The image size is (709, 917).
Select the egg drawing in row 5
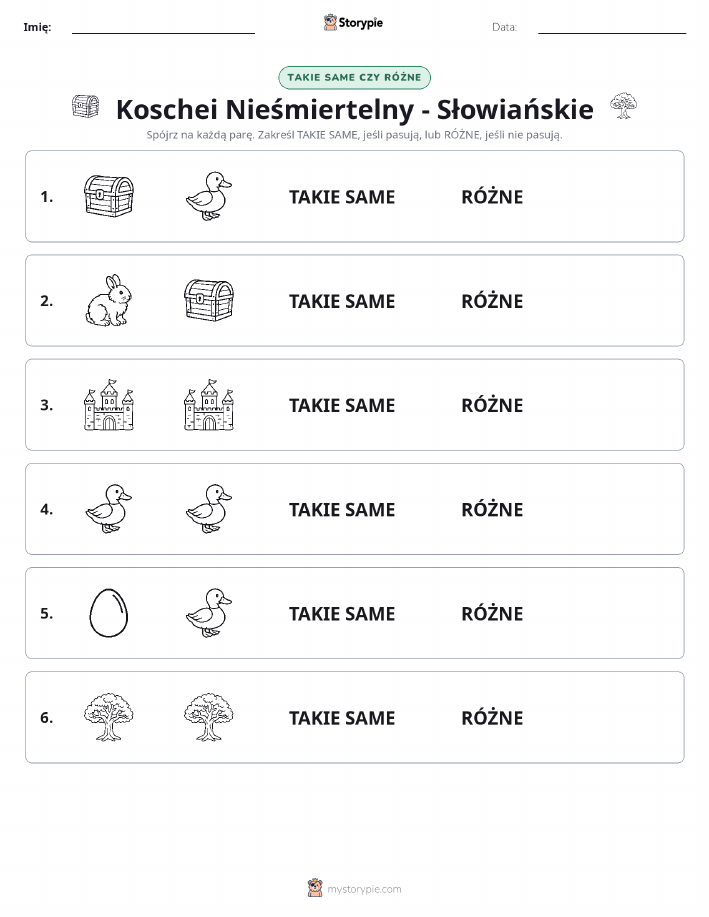109,613
